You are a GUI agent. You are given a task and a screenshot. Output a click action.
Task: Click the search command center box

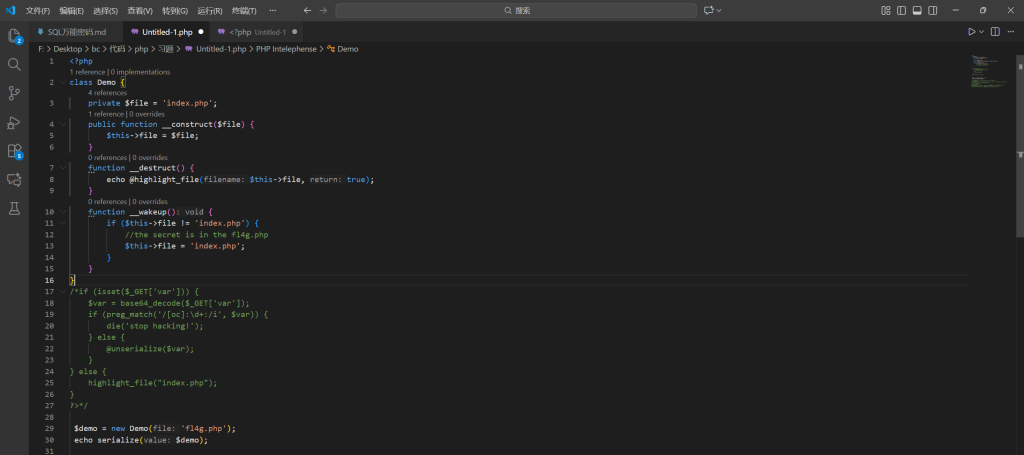click(516, 10)
